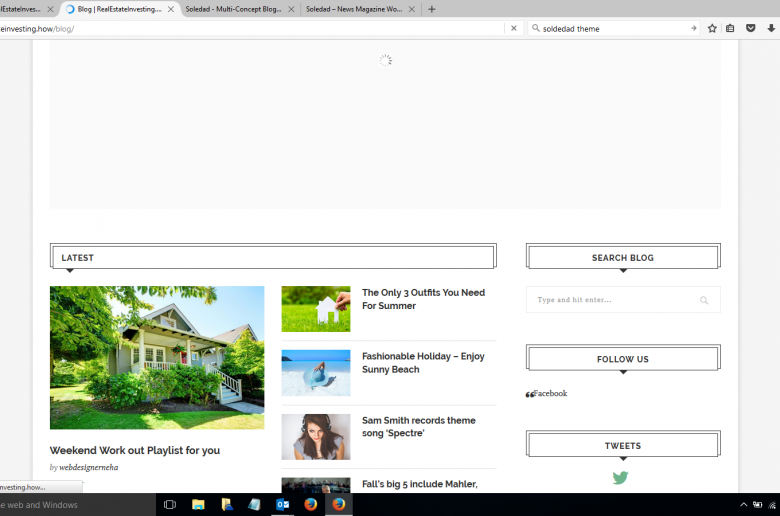Screen dimensions: 780x516
Task: Click the Windows taskbar search box
Action: 78,505
